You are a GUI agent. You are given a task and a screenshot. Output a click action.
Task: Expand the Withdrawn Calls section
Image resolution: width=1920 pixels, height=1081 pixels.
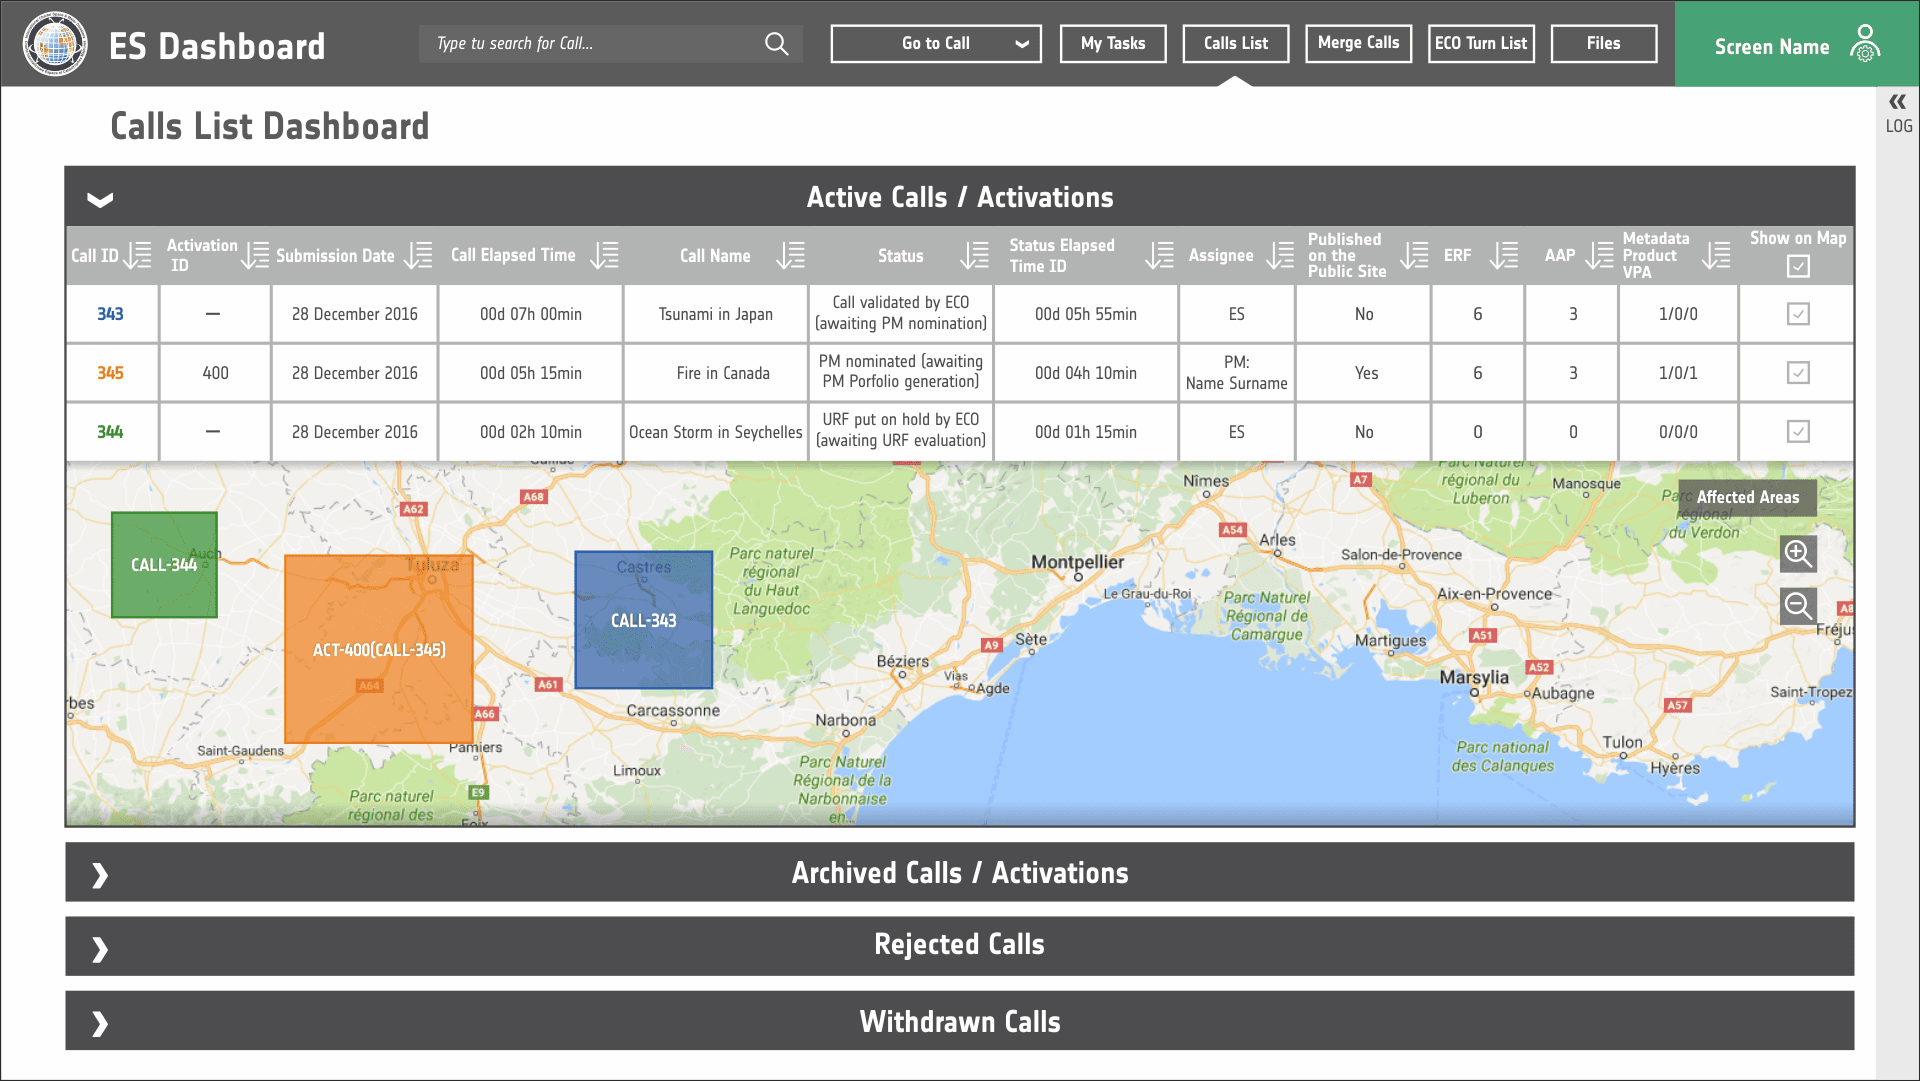[x=100, y=1023]
